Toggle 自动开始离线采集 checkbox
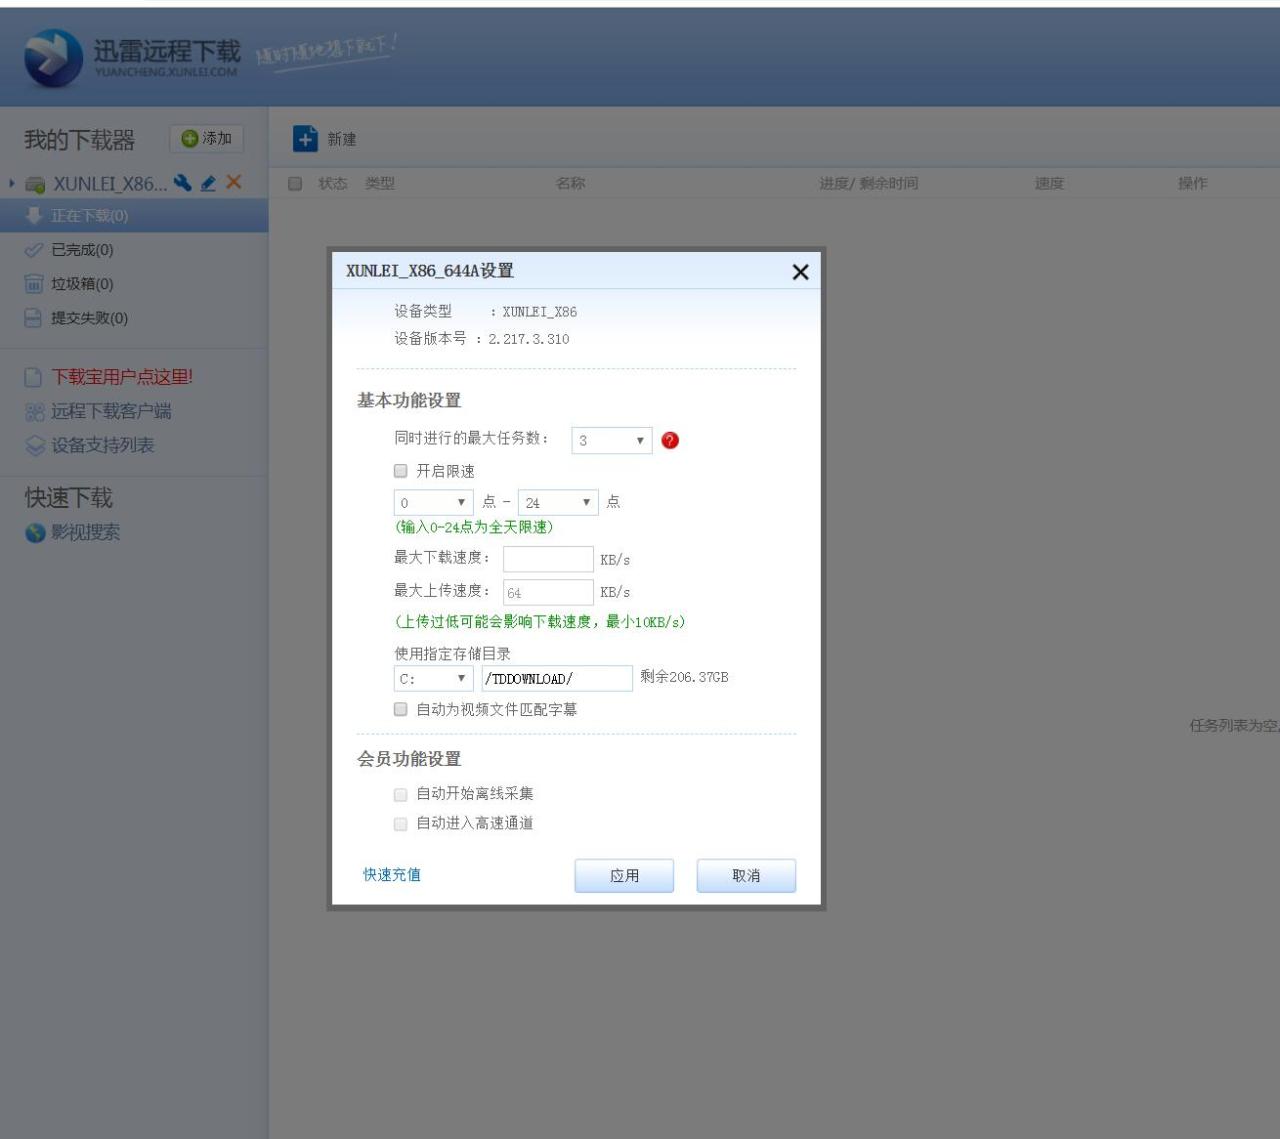Viewport: 1280px width, 1139px height. click(x=401, y=794)
